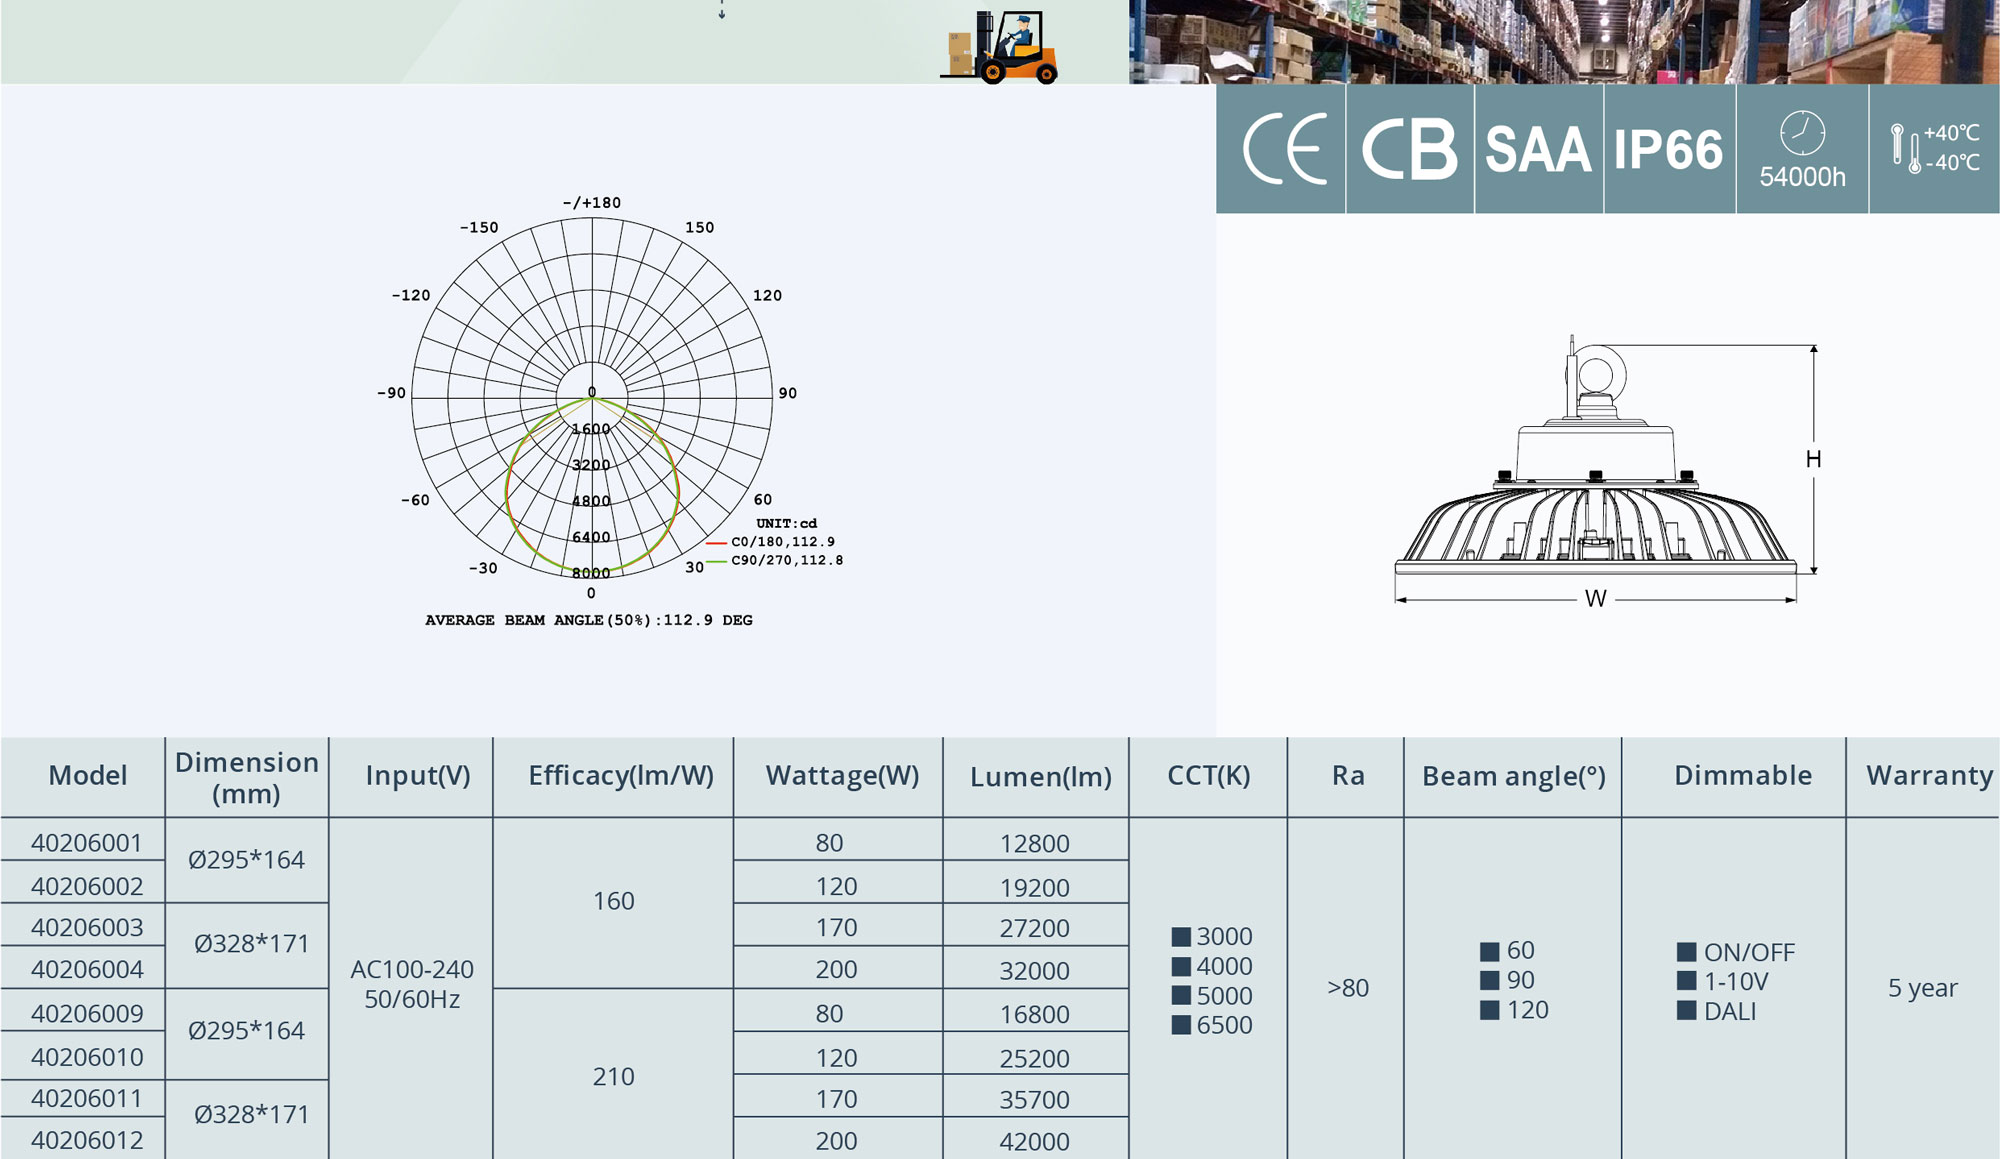Tick the 90 beam angle checkbox
The width and height of the screenshot is (2000, 1159).
pyautogui.click(x=1489, y=980)
